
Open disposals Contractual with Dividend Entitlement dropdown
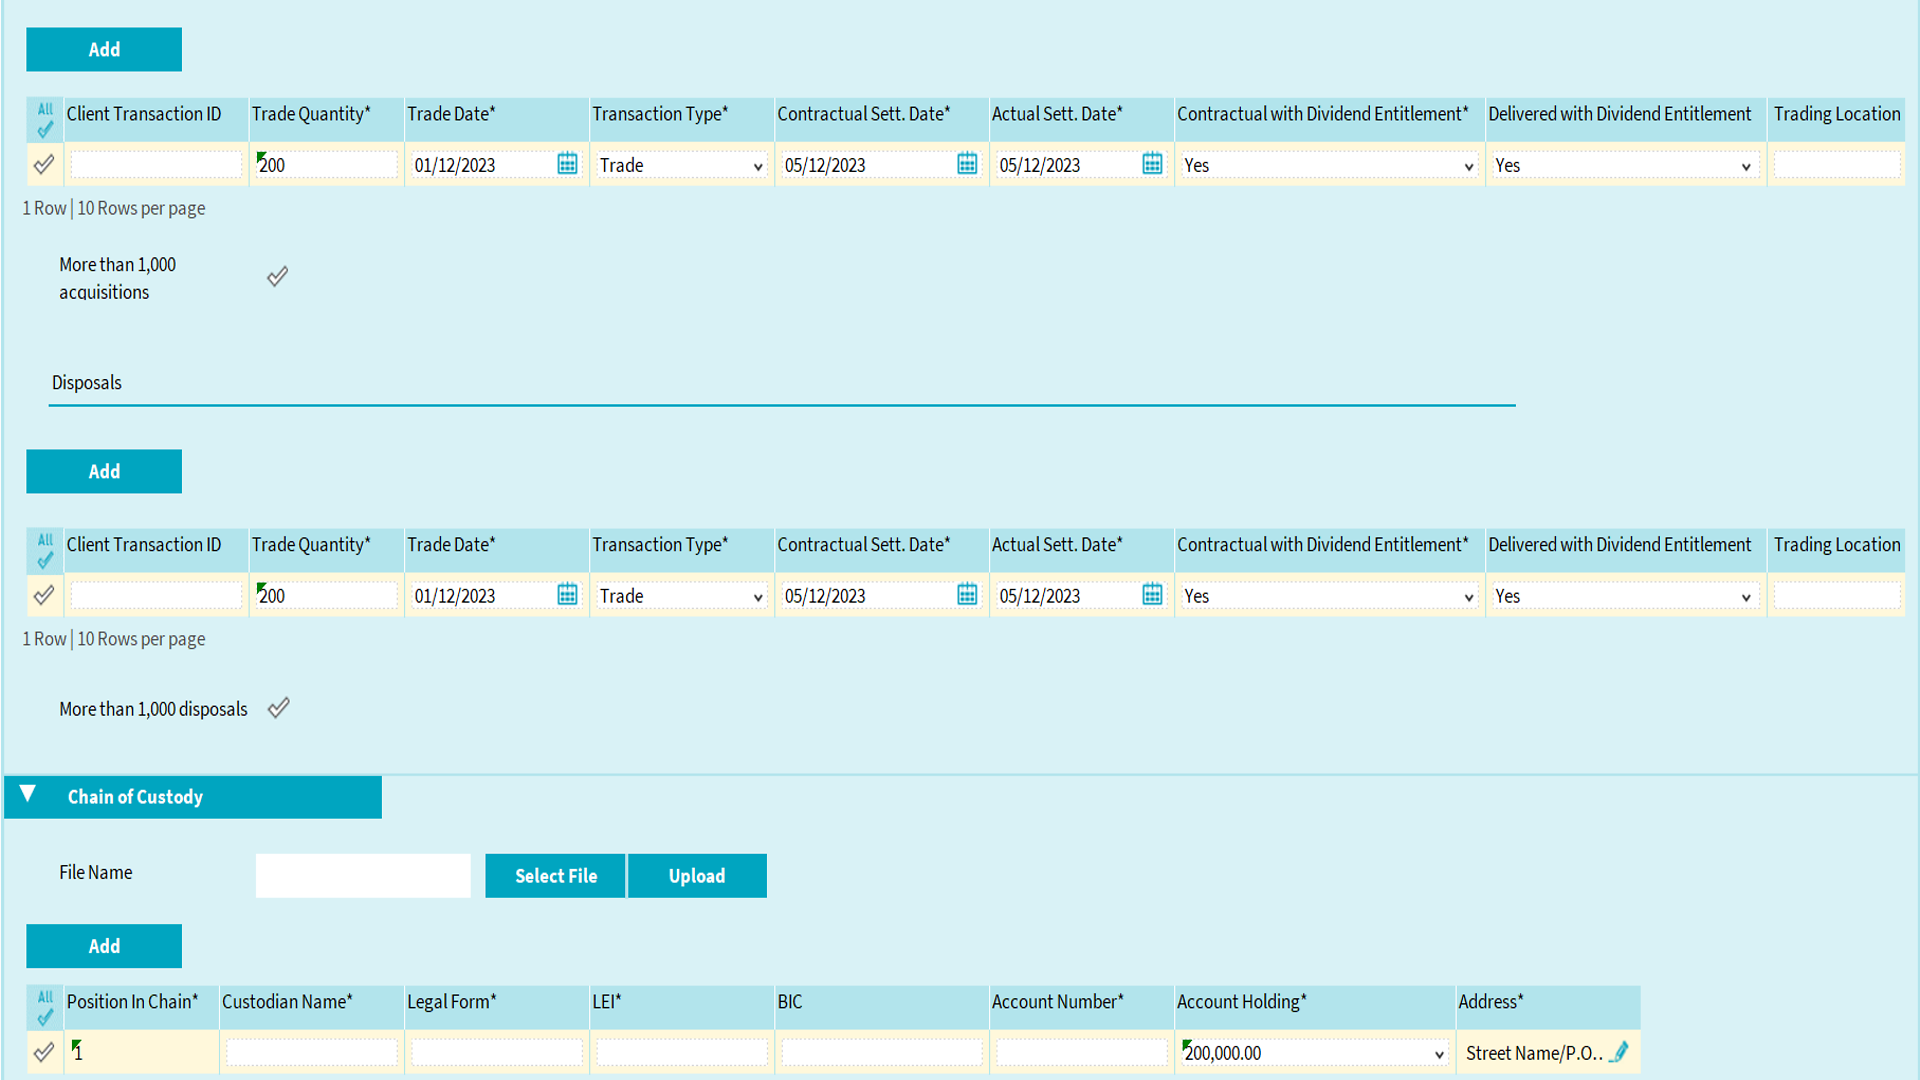pyautogui.click(x=1328, y=597)
